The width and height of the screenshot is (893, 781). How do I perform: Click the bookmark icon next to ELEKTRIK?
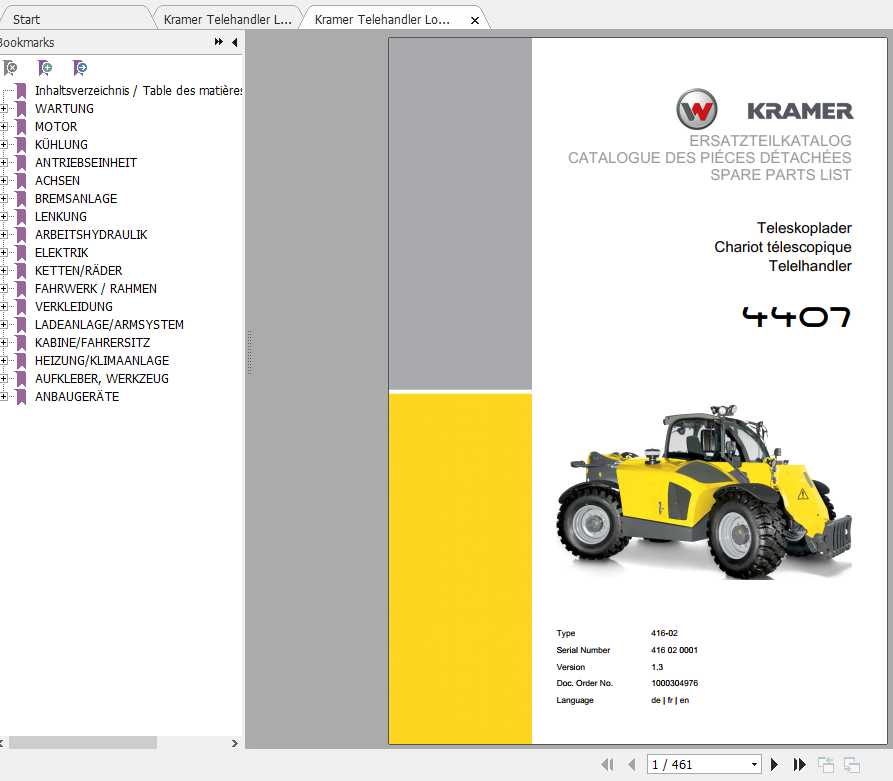(21, 252)
